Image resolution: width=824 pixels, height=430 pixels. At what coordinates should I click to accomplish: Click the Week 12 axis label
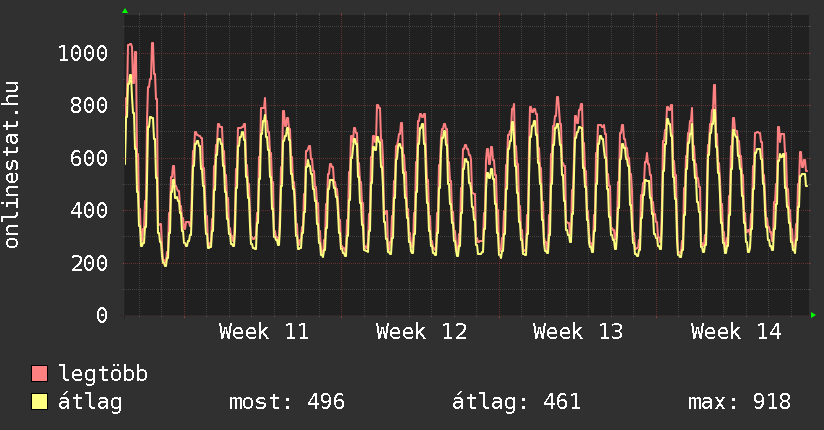tap(421, 332)
